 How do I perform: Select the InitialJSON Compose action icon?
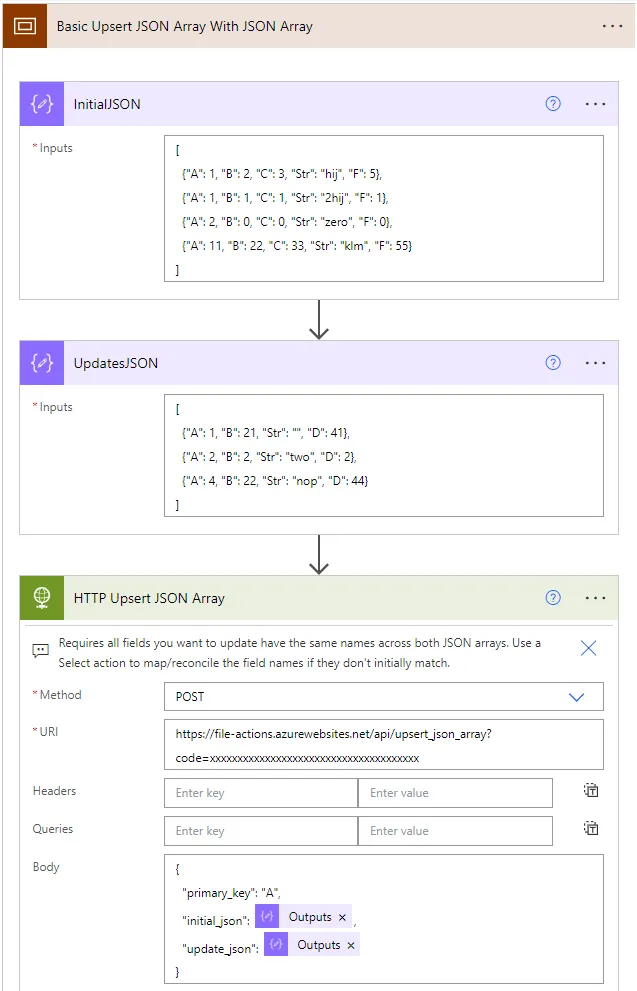point(41,103)
